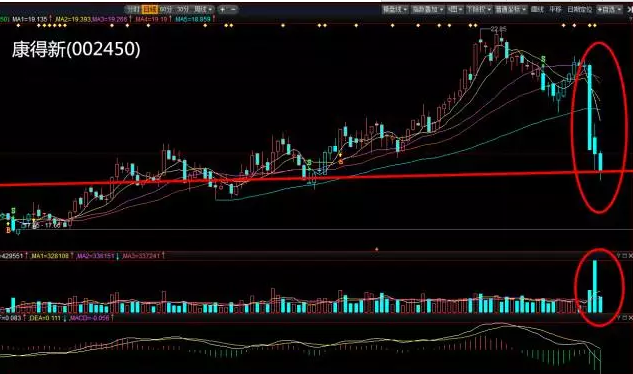
Task: Click the MACD panel control icons at right edge
Action: (x=624, y=318)
